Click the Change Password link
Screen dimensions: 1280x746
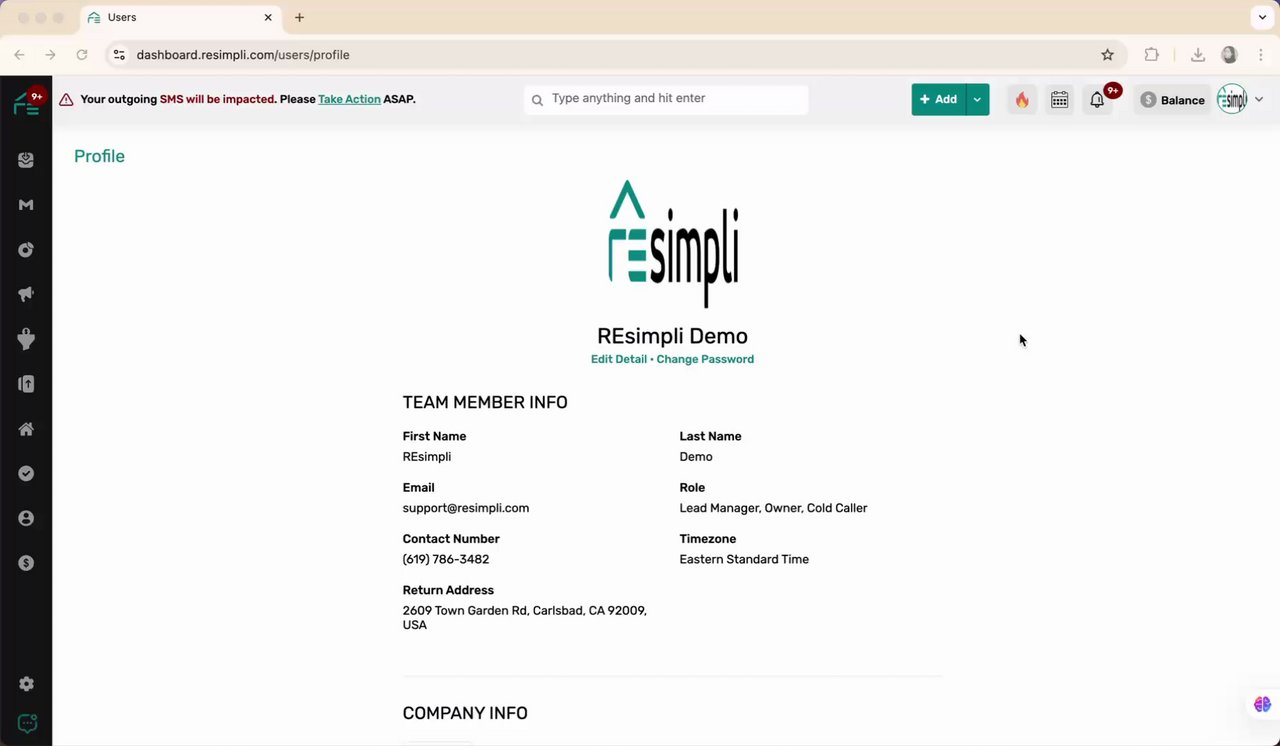(x=705, y=359)
